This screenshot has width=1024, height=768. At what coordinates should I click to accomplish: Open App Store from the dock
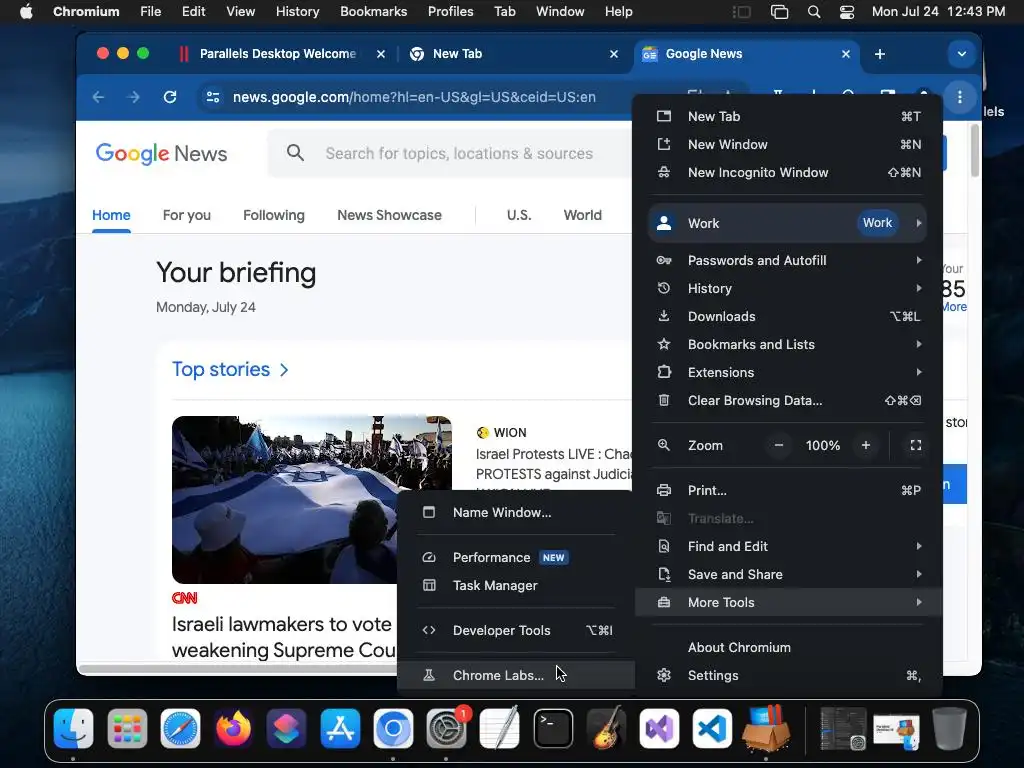click(x=340, y=728)
